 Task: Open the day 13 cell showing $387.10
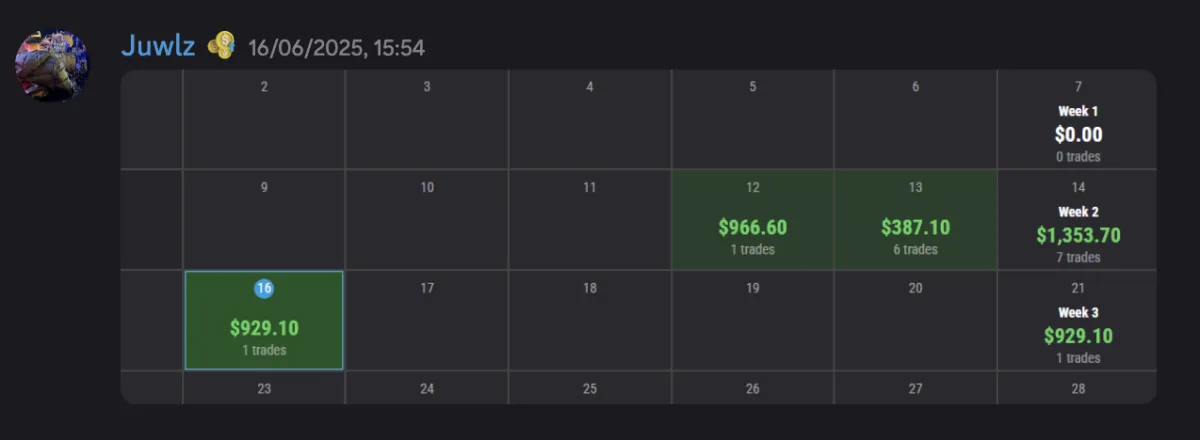pyautogui.click(x=916, y=220)
